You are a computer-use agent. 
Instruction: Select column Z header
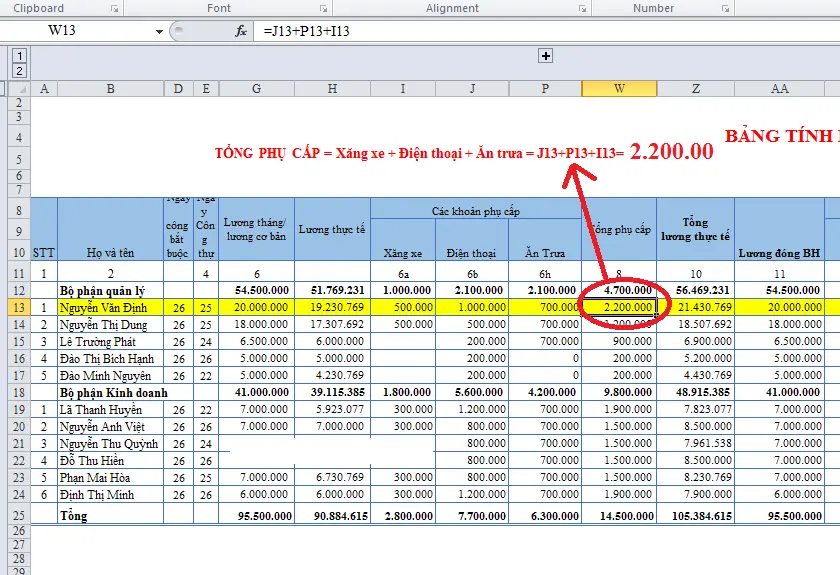[x=695, y=88]
